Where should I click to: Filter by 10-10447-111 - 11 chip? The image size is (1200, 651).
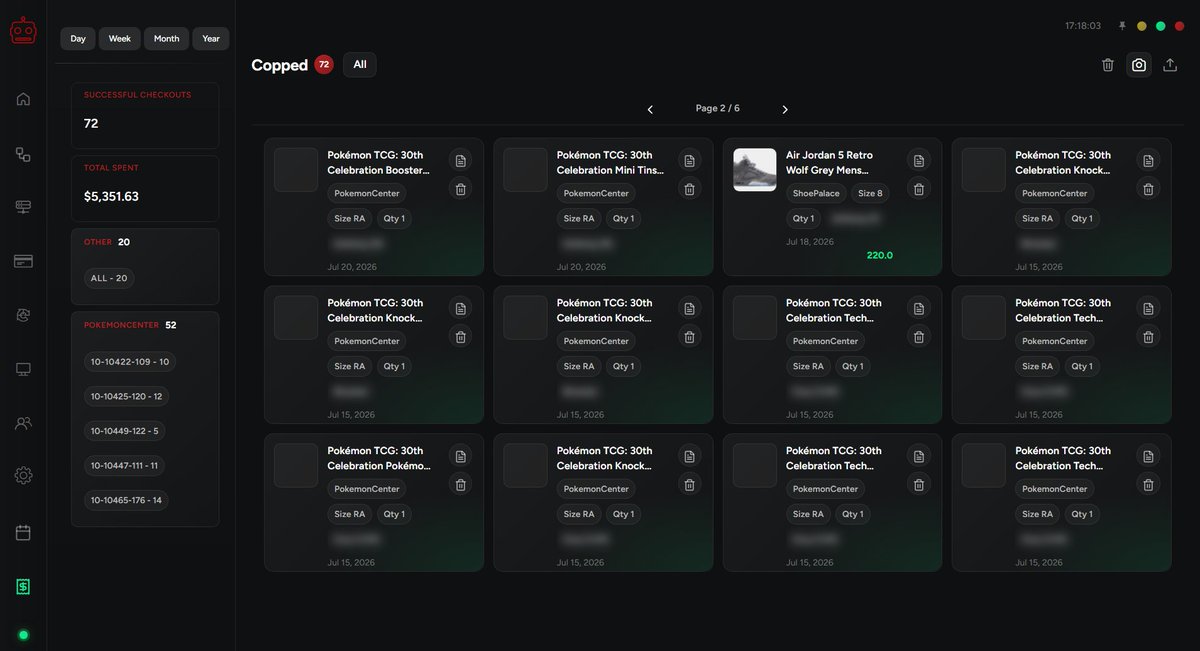[125, 465]
